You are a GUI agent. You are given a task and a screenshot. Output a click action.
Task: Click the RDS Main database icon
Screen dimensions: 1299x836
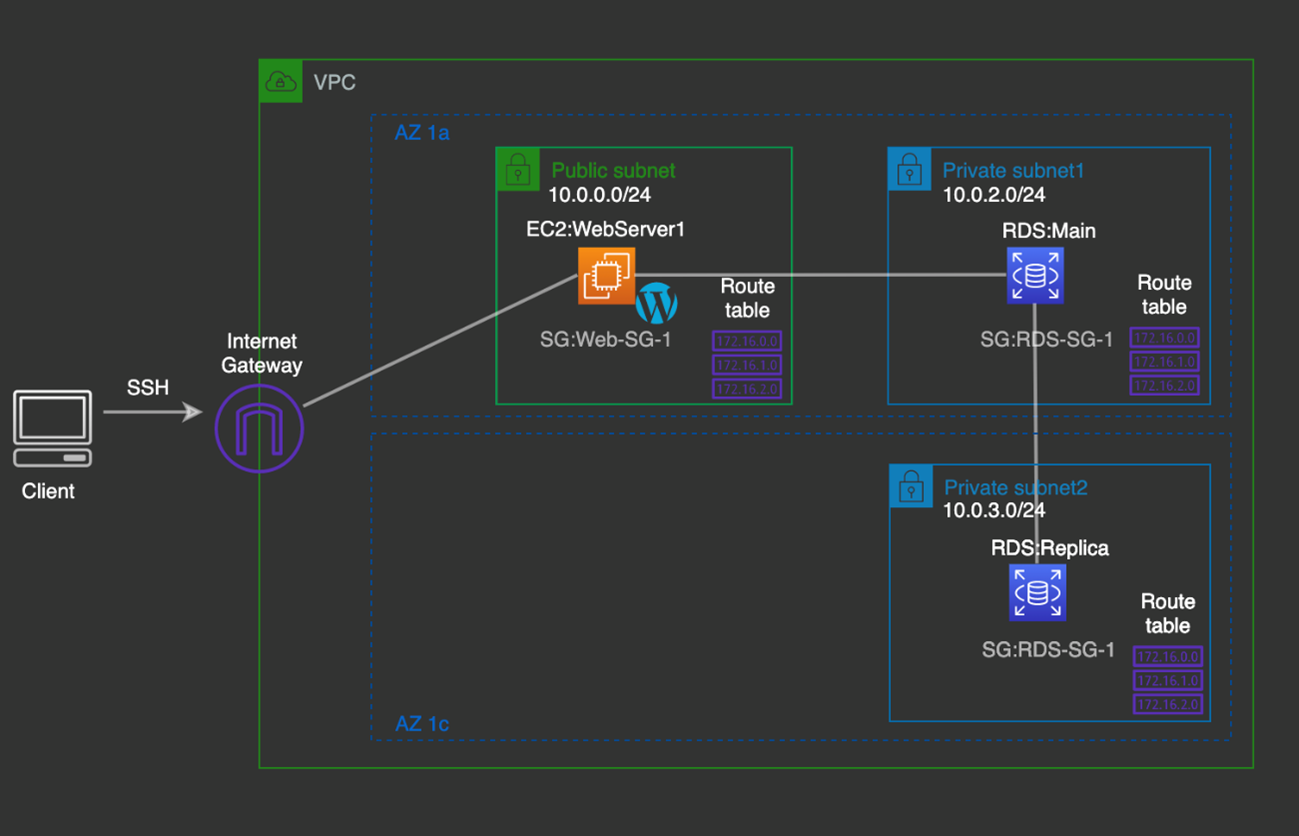(x=1035, y=275)
